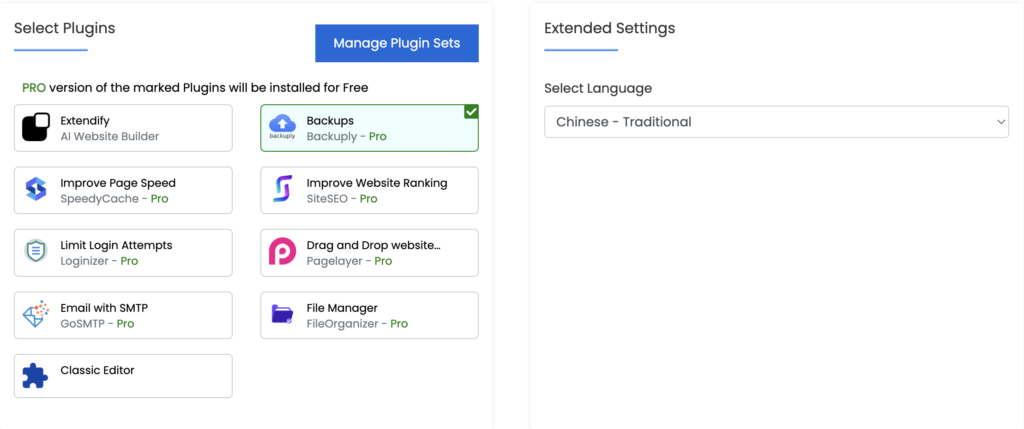Click the SpeedyCache blue logo icon

click(36, 189)
